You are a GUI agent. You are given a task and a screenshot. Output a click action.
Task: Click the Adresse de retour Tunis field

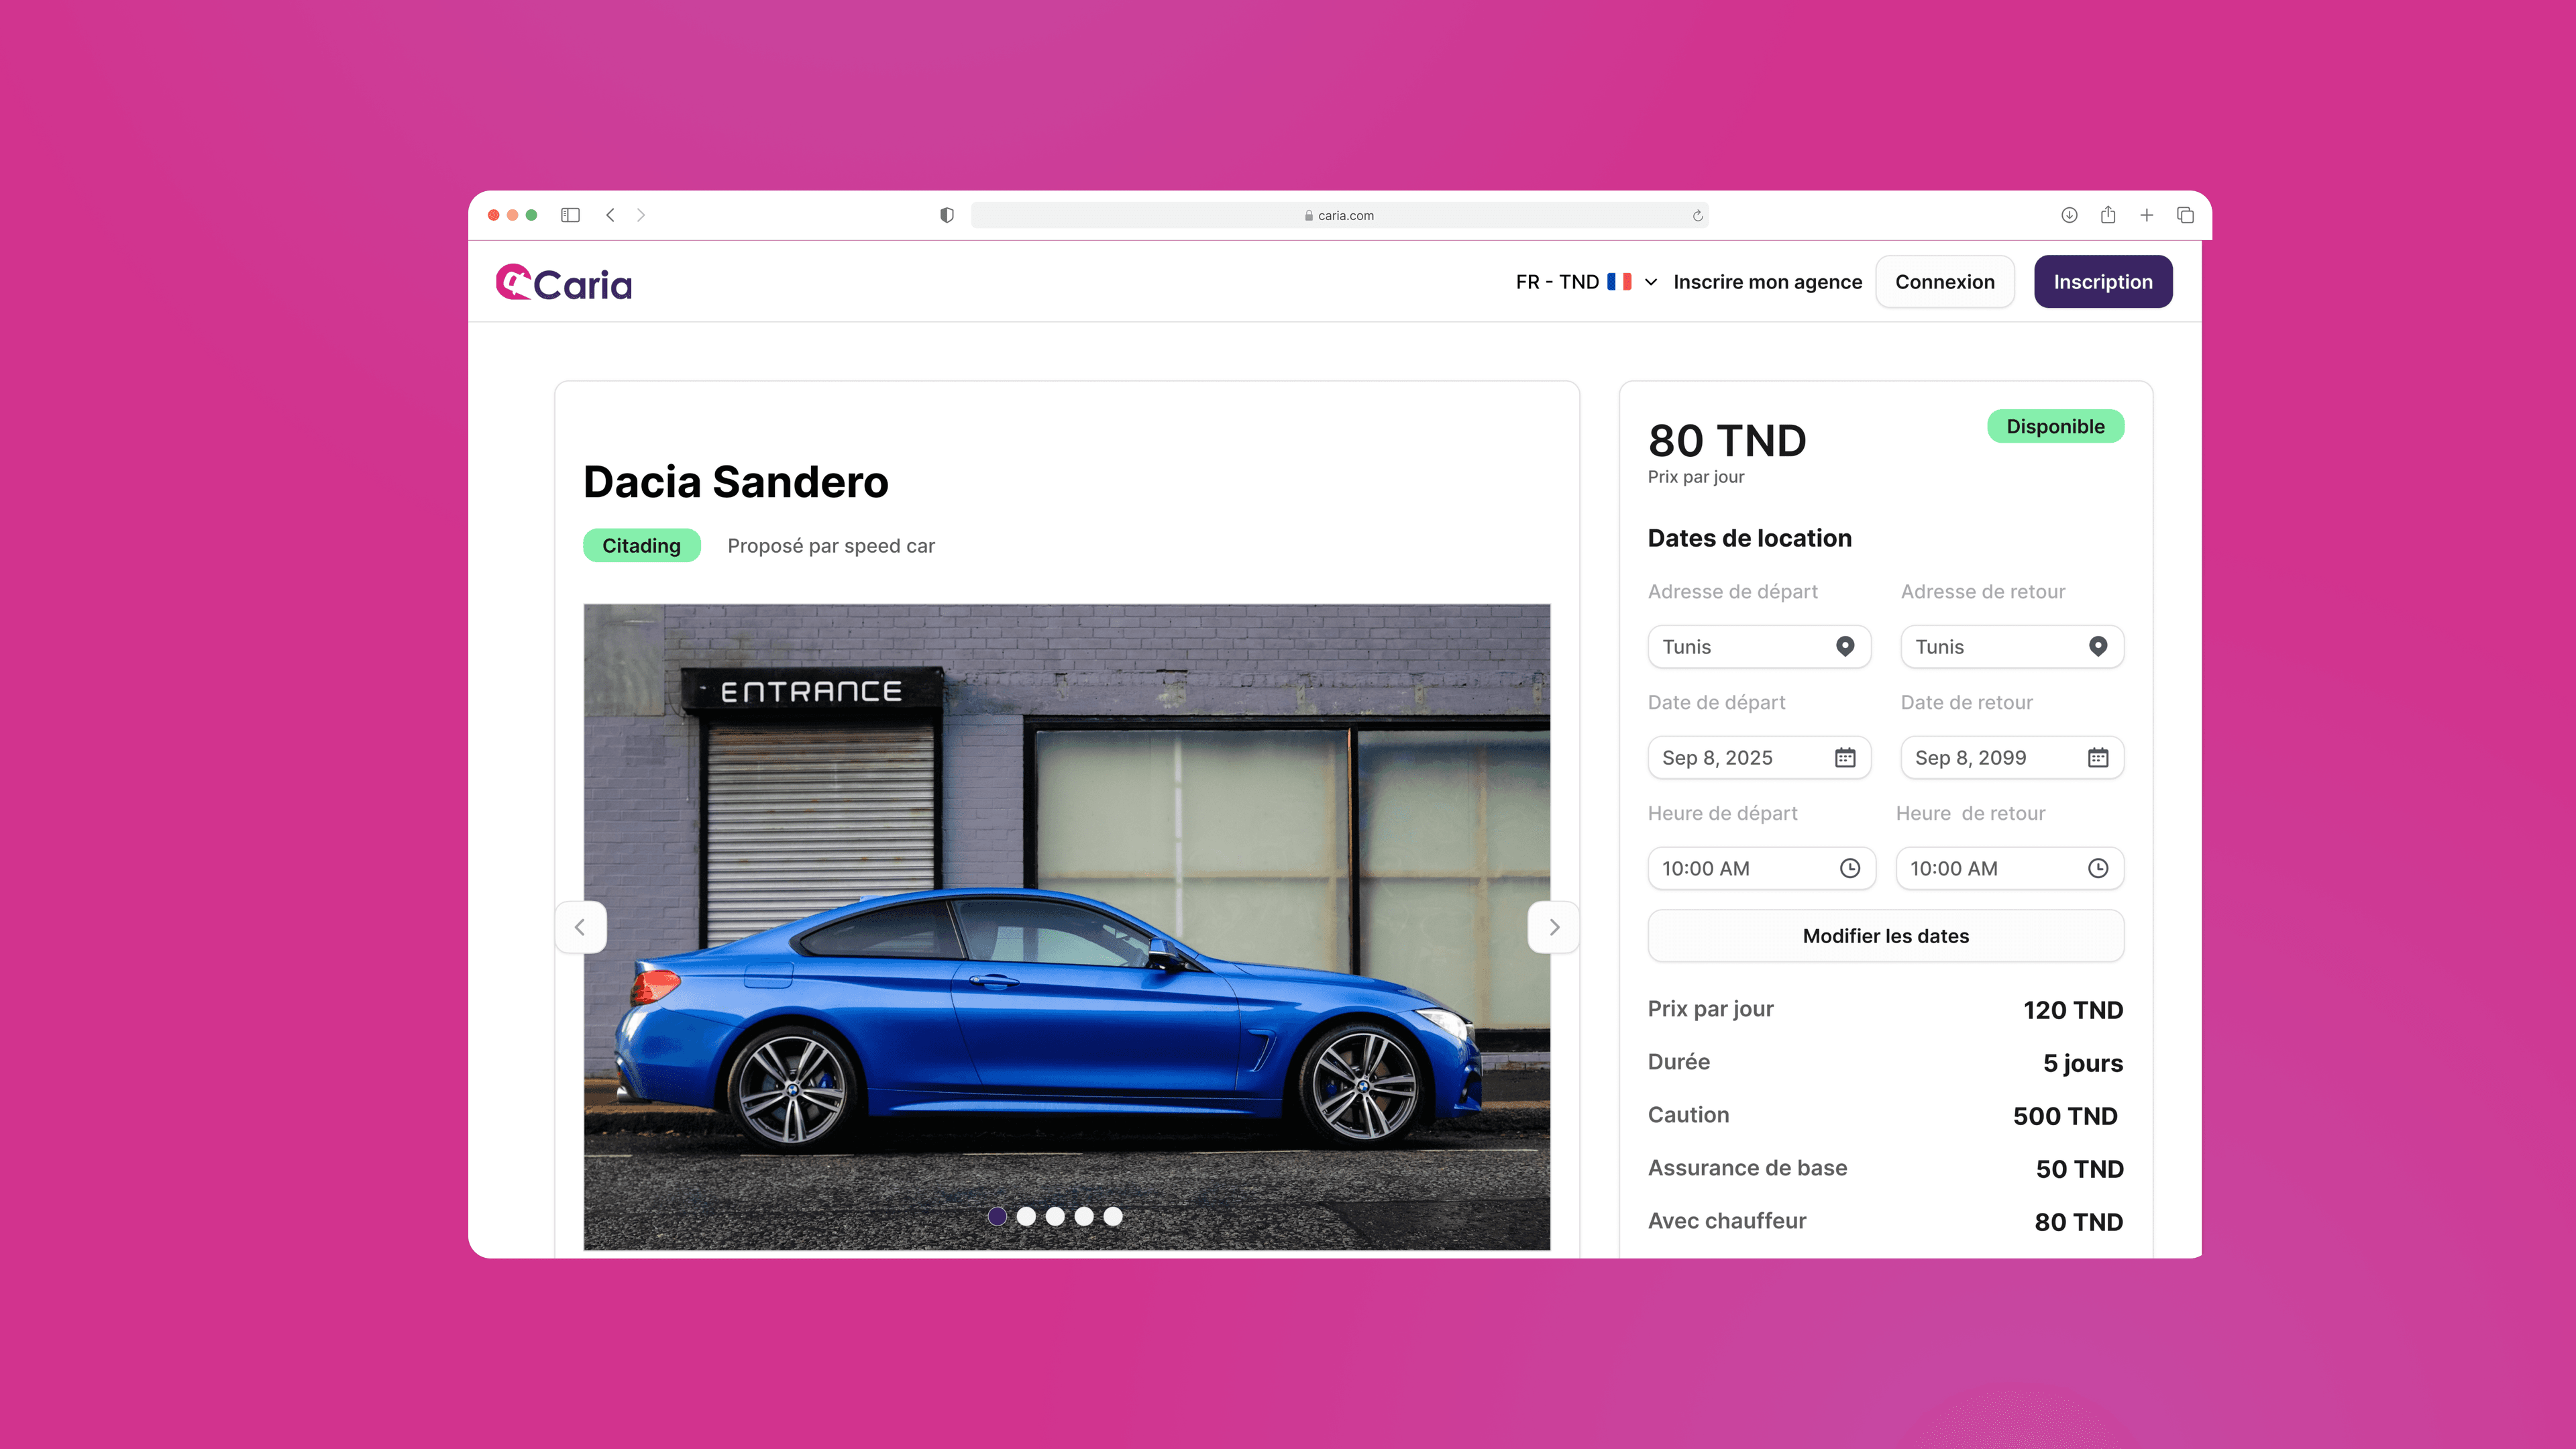pos(2012,647)
